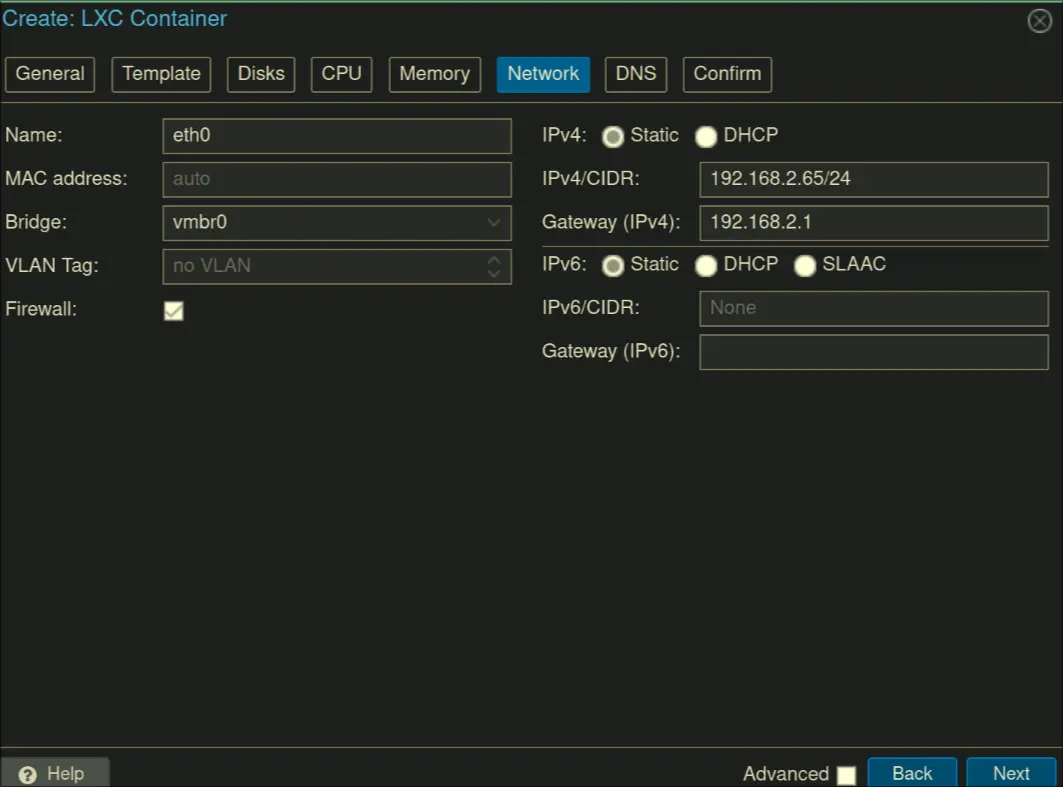Click the IPv6/CIDR input field
The image size is (1063, 787).
(x=873, y=308)
